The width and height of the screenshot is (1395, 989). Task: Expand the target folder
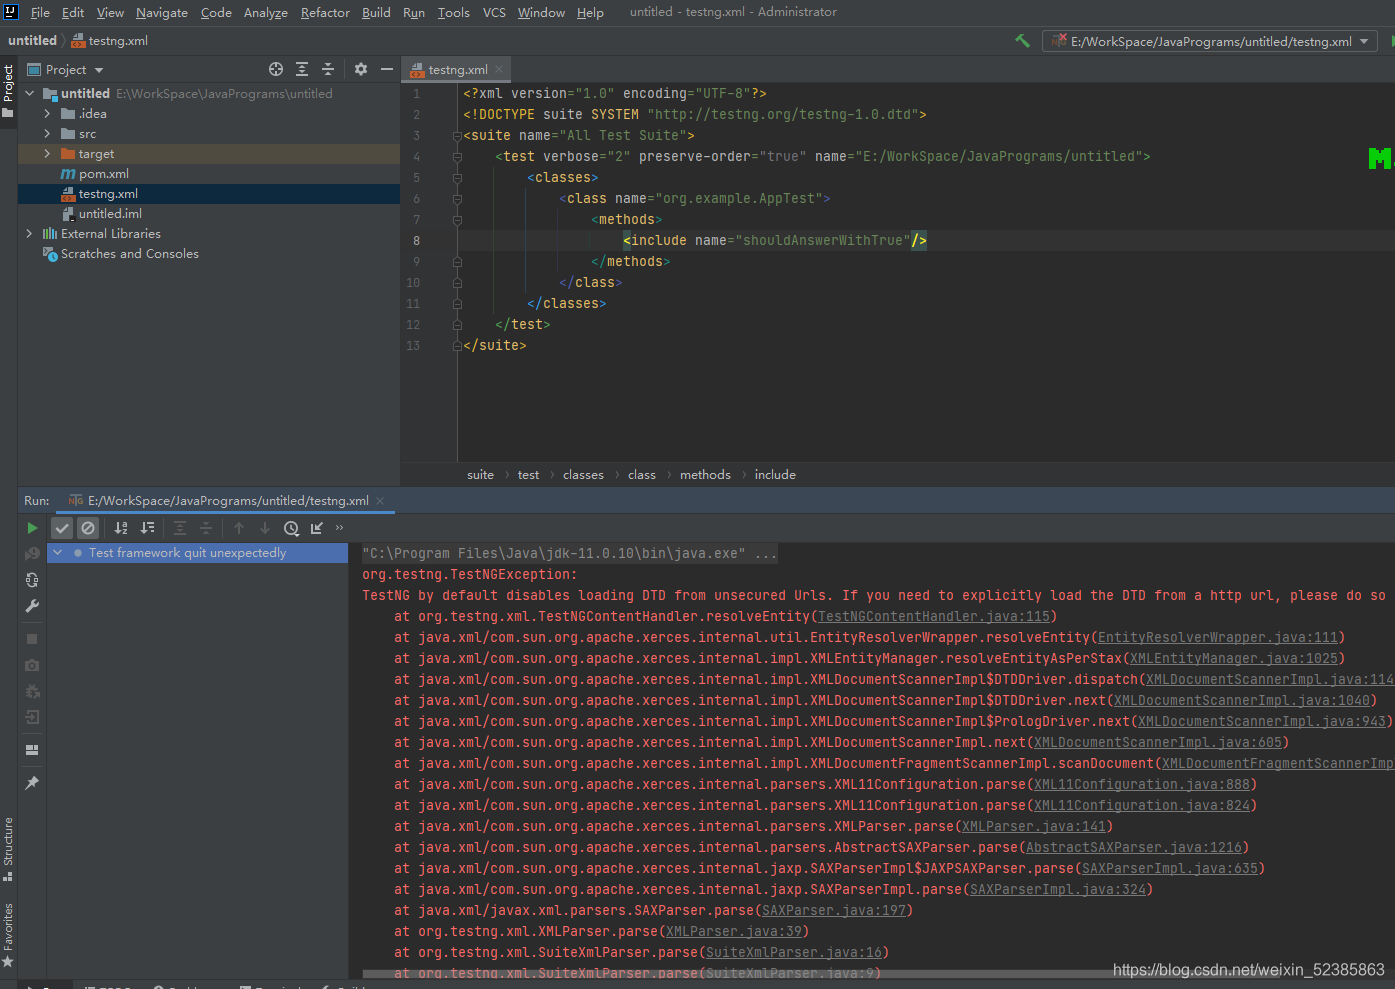[47, 153]
